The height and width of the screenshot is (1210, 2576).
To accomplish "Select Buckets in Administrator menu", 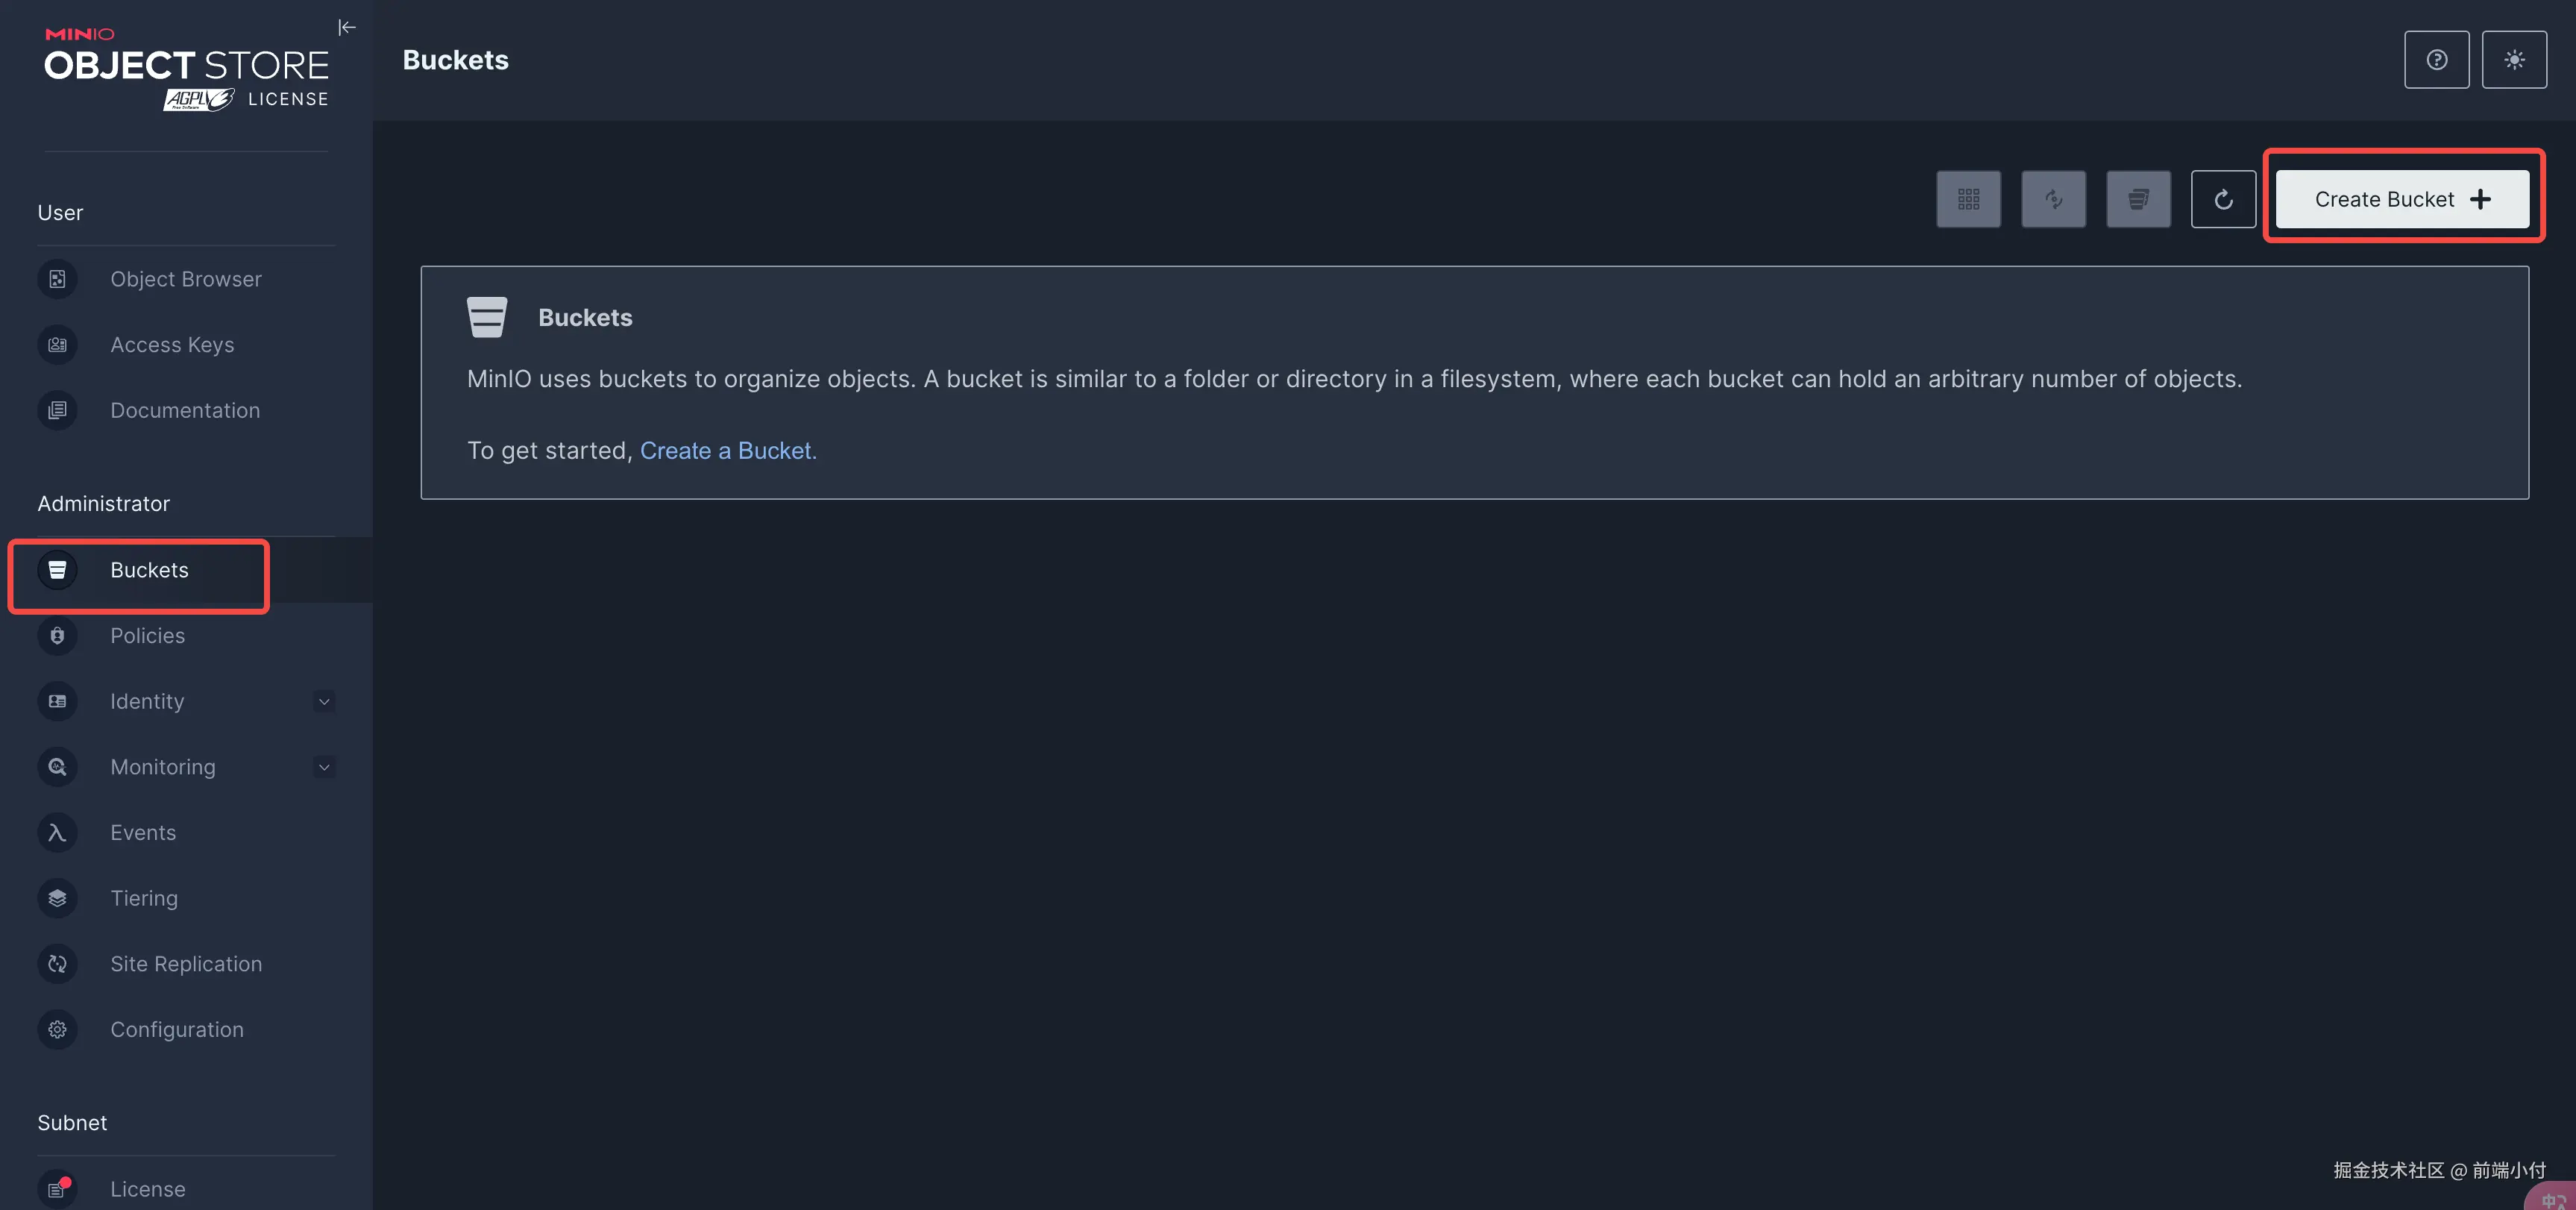I will pyautogui.click(x=149, y=570).
